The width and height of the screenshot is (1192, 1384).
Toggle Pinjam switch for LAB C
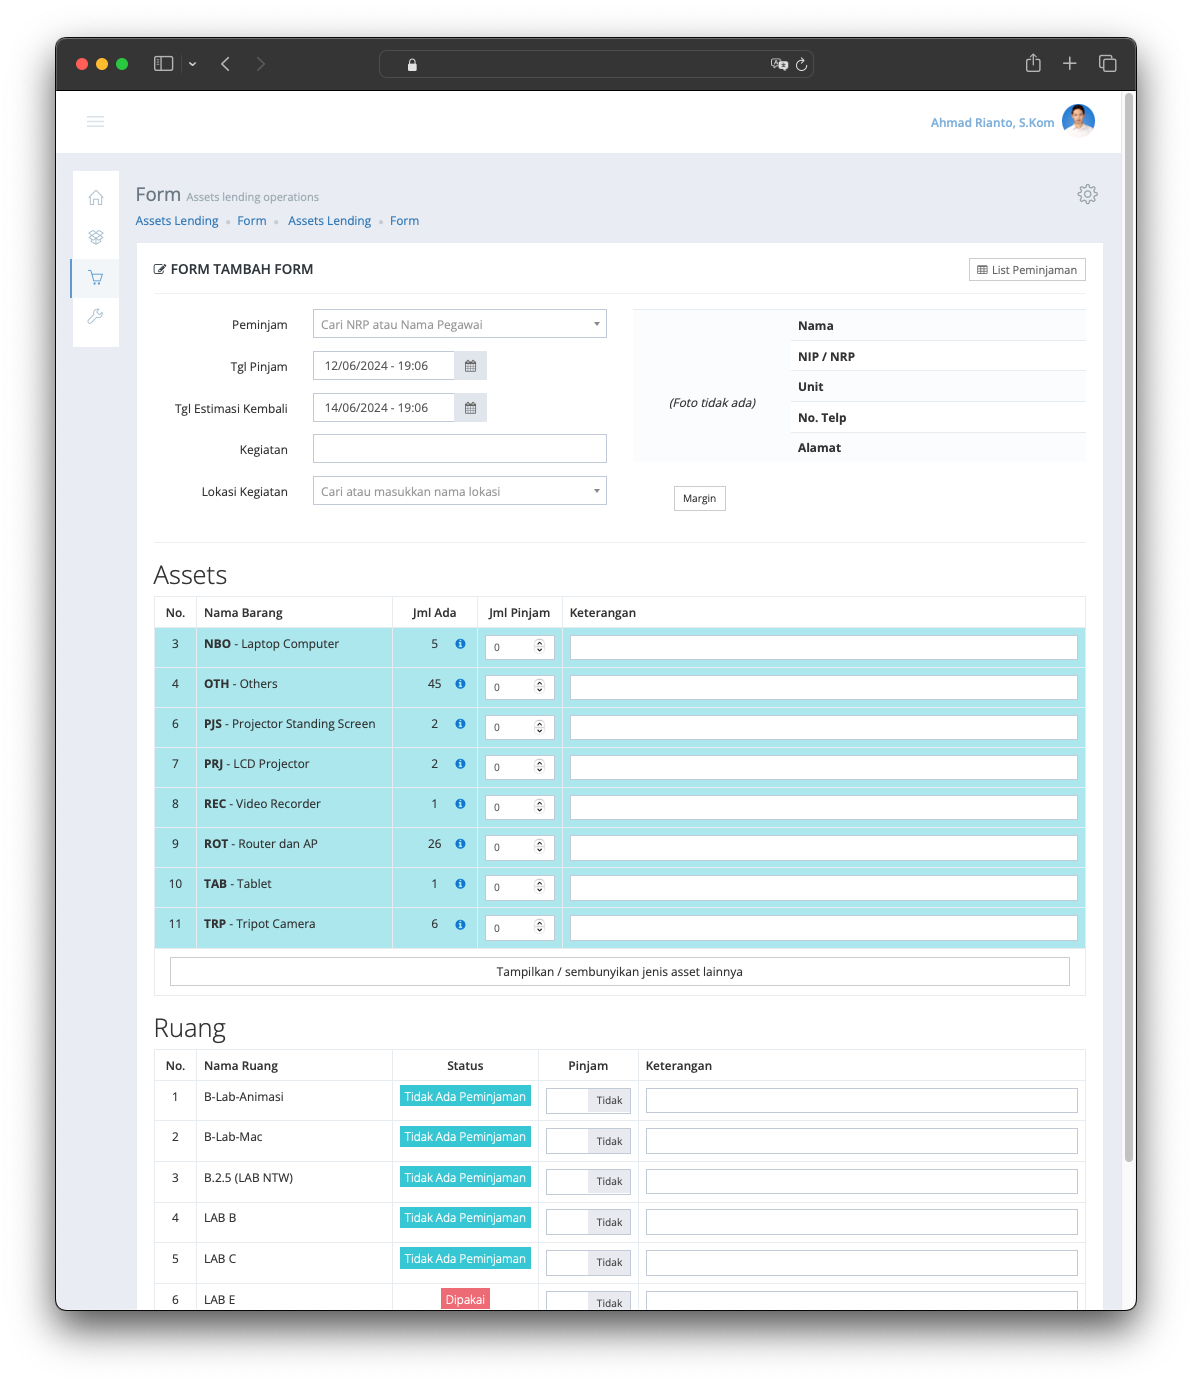coord(588,1262)
